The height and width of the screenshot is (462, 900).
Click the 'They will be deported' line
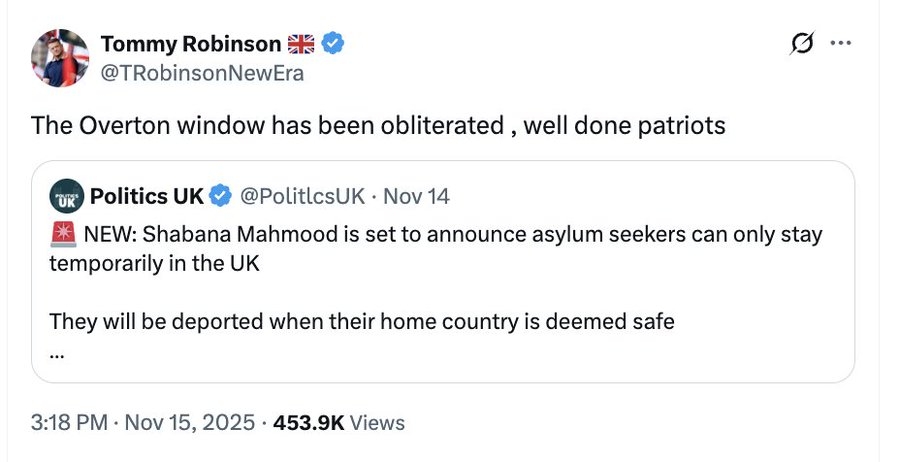[360, 322]
